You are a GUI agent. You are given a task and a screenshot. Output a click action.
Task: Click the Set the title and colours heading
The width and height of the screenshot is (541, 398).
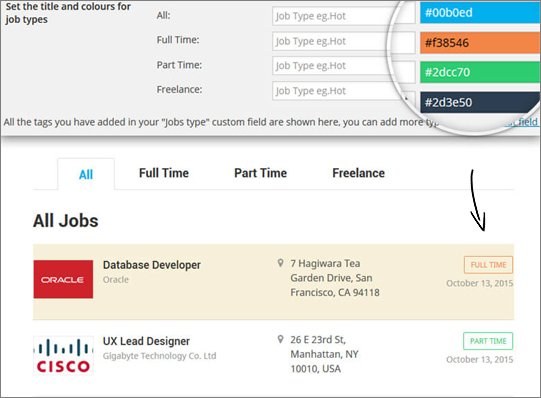click(x=68, y=13)
